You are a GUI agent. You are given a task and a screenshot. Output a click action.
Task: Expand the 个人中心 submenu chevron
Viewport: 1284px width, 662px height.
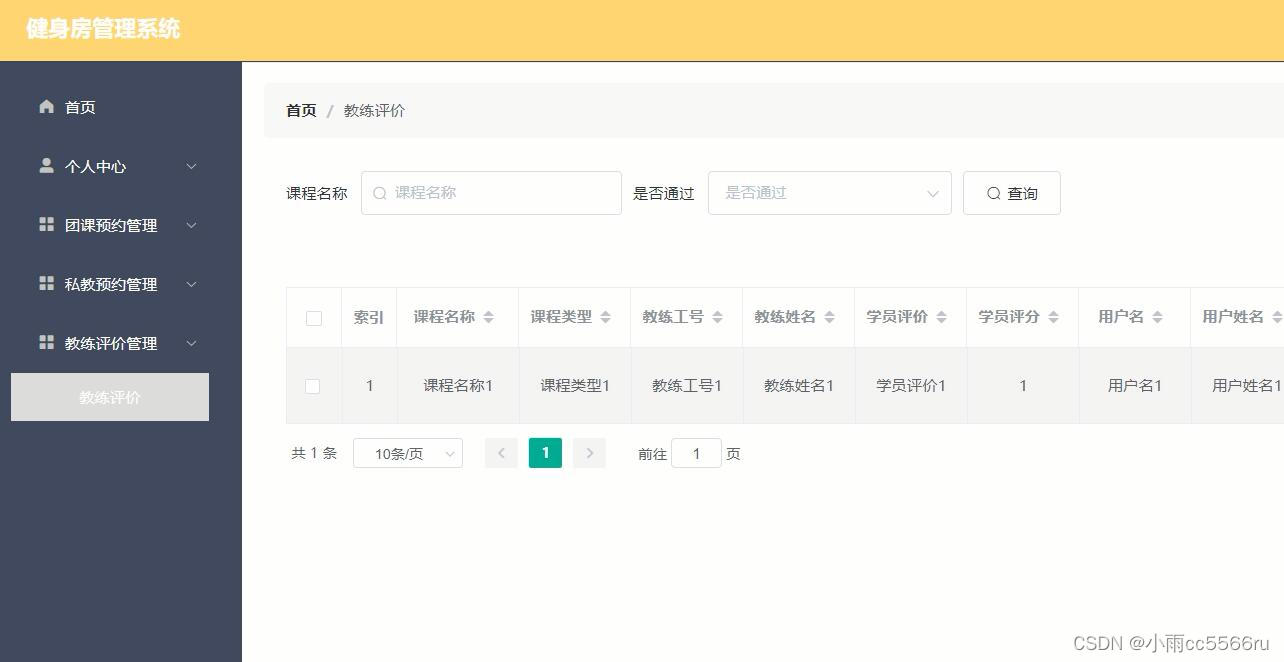(192, 166)
